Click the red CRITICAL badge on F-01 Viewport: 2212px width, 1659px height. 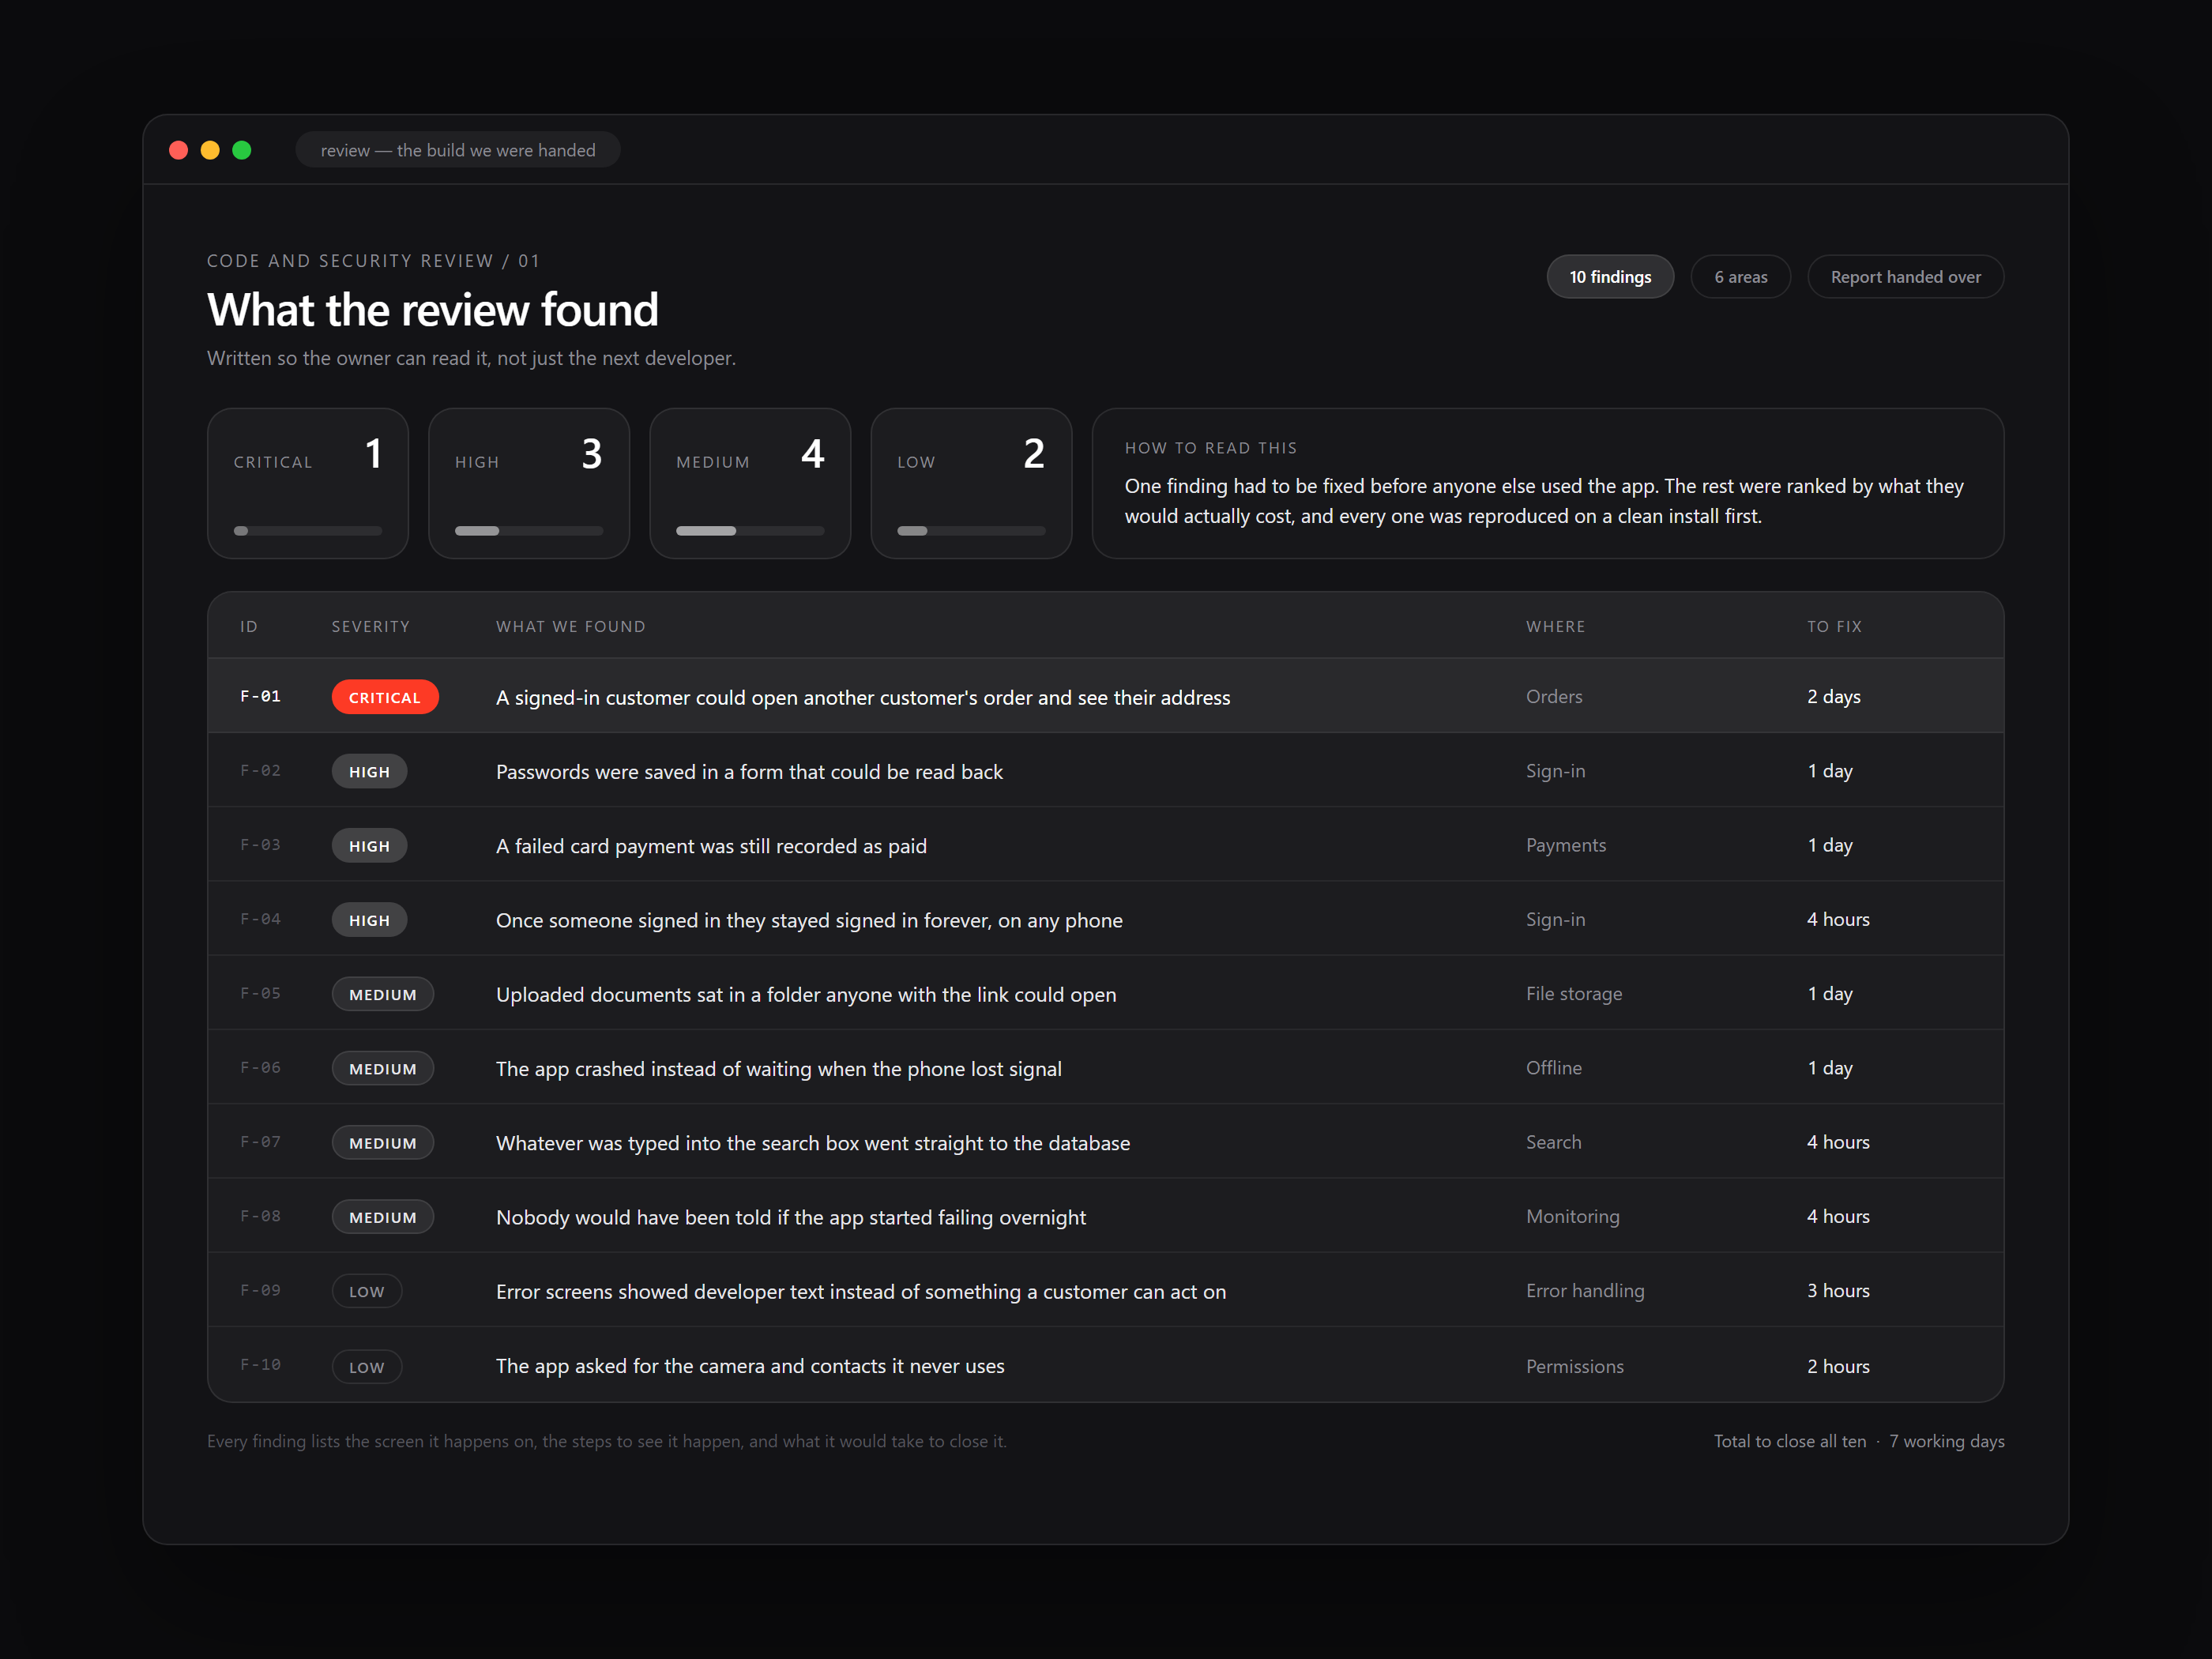[x=385, y=697]
